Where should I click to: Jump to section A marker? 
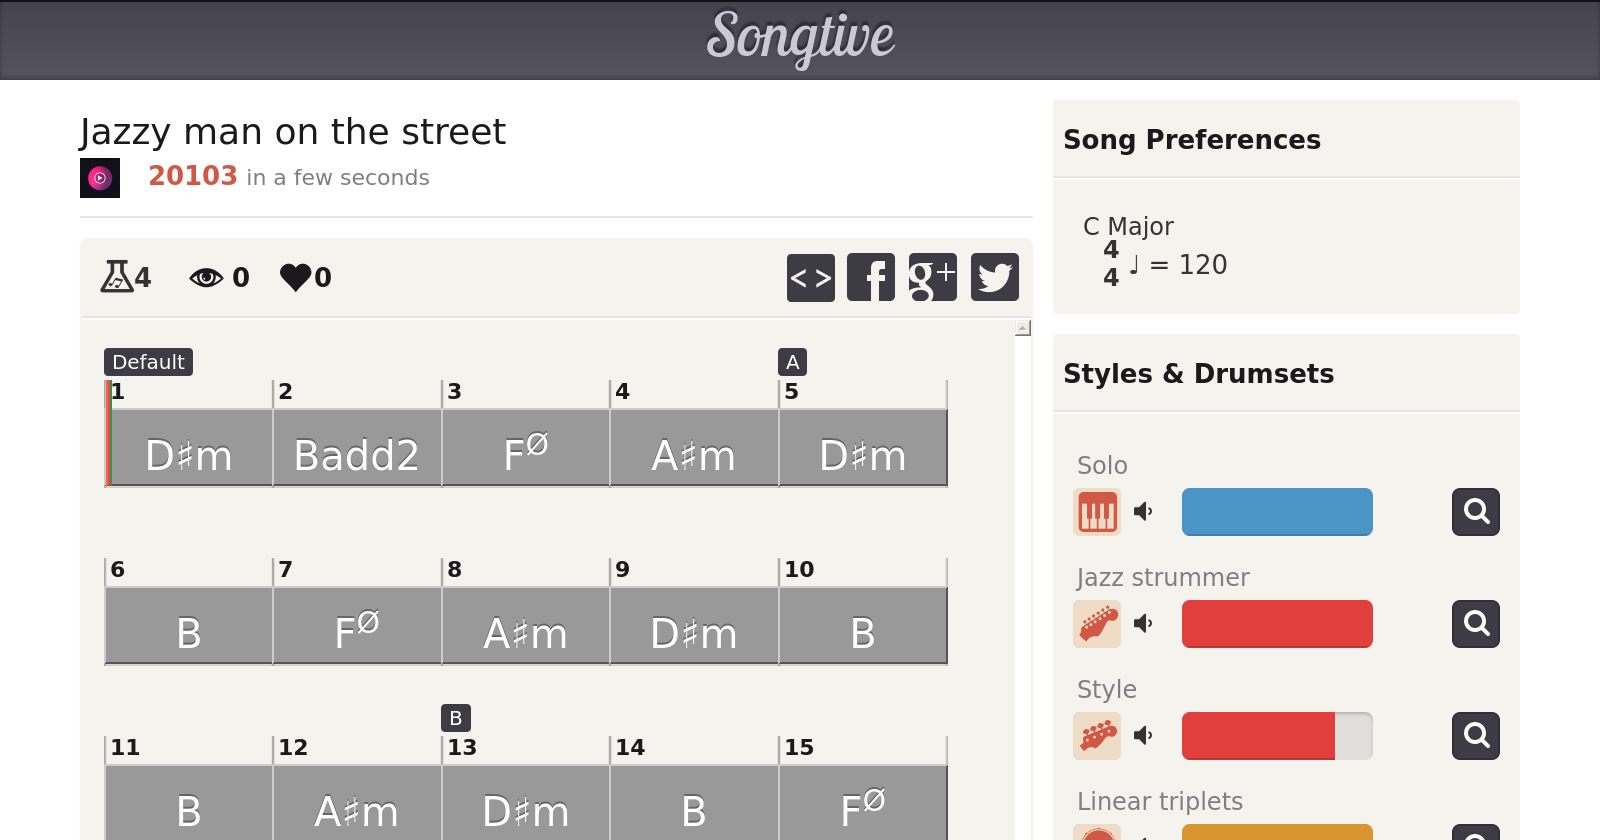tap(792, 362)
